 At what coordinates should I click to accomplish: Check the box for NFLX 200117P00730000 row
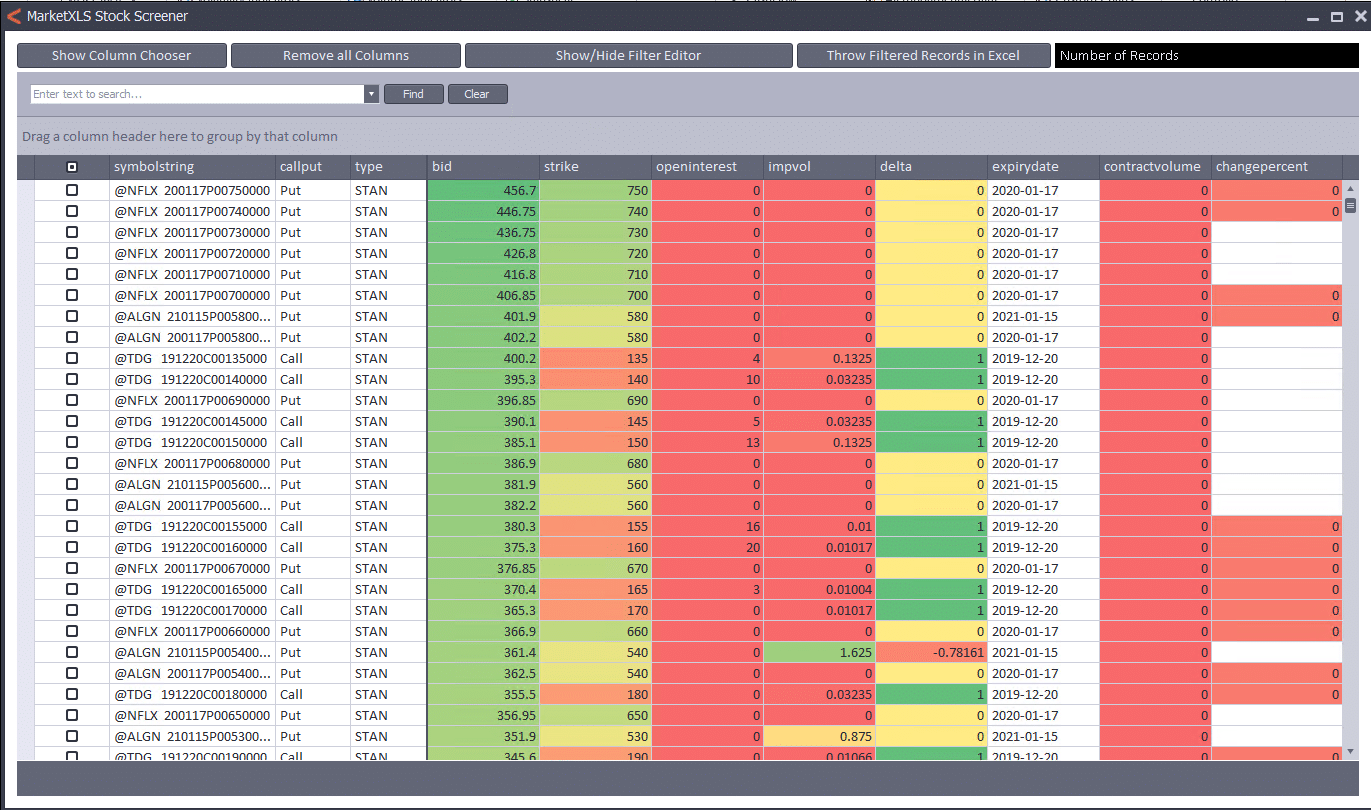[x=71, y=232]
